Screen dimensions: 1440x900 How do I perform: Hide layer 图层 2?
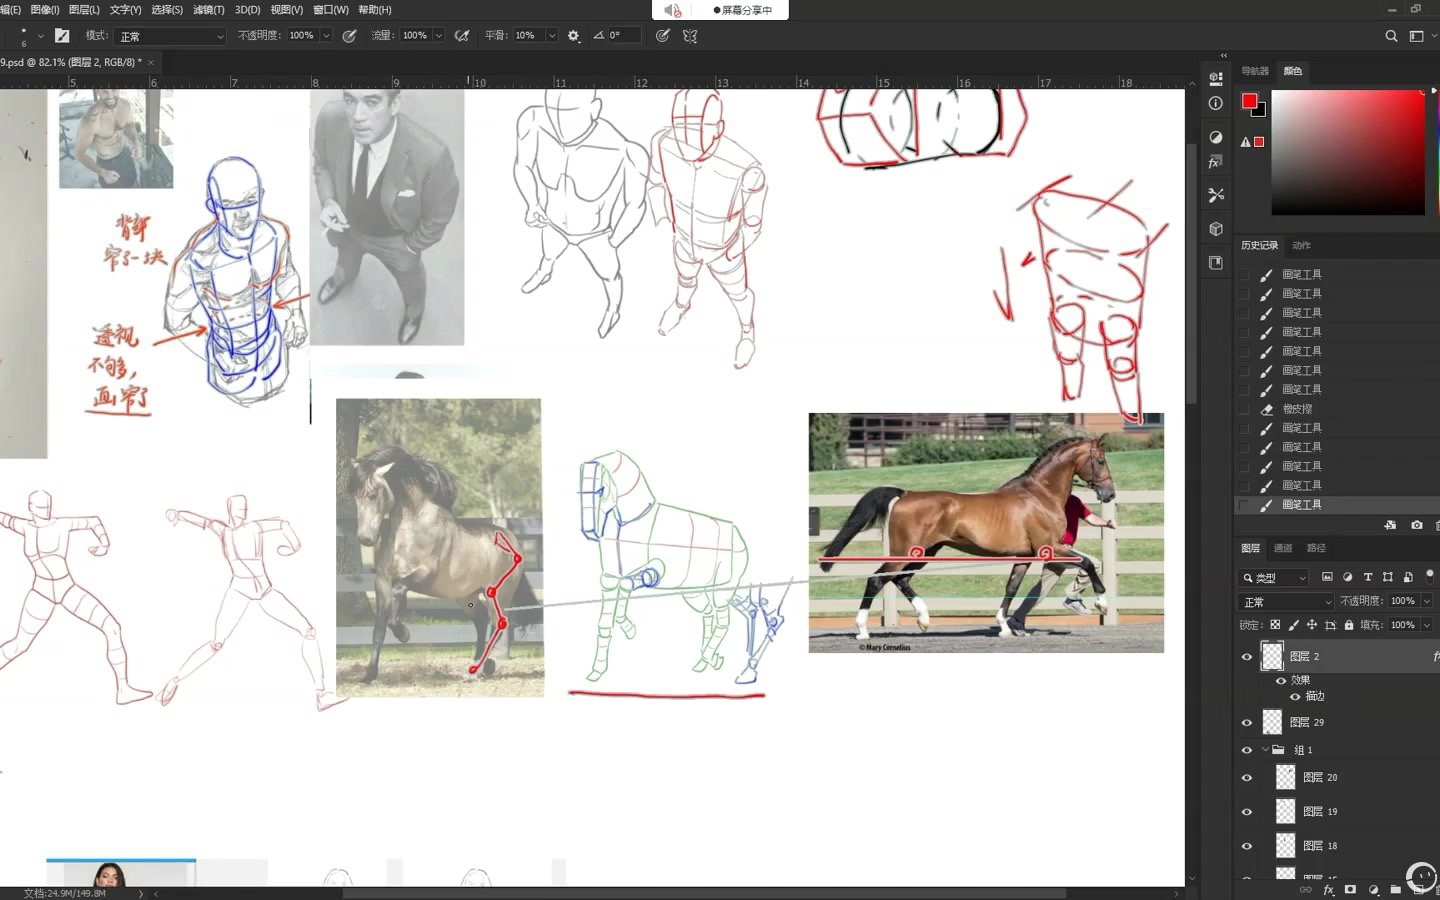[x=1246, y=657]
